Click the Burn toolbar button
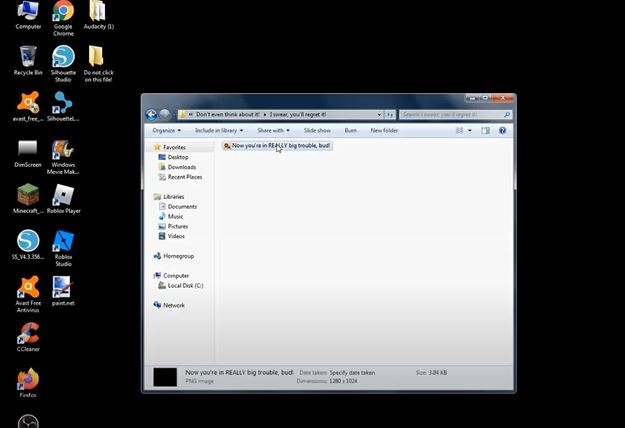The height and width of the screenshot is (428, 625). 350,130
